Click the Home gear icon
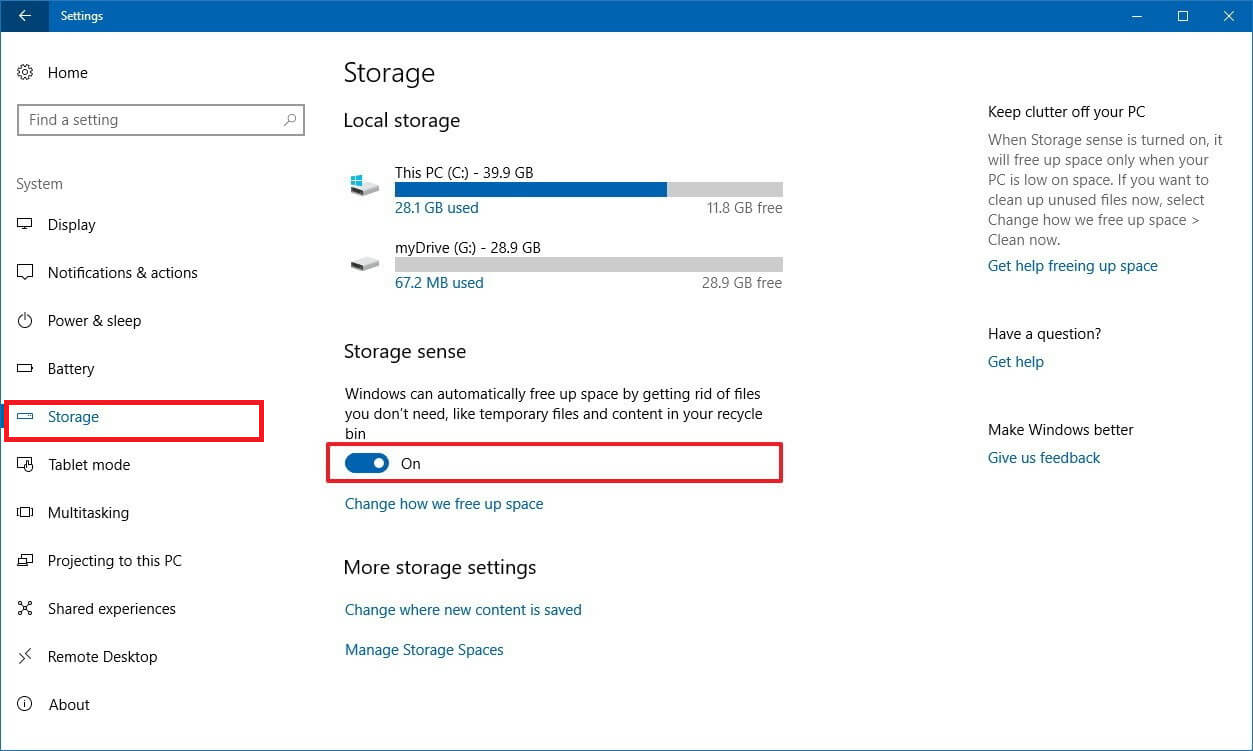Image resolution: width=1253 pixels, height=751 pixels. point(25,73)
